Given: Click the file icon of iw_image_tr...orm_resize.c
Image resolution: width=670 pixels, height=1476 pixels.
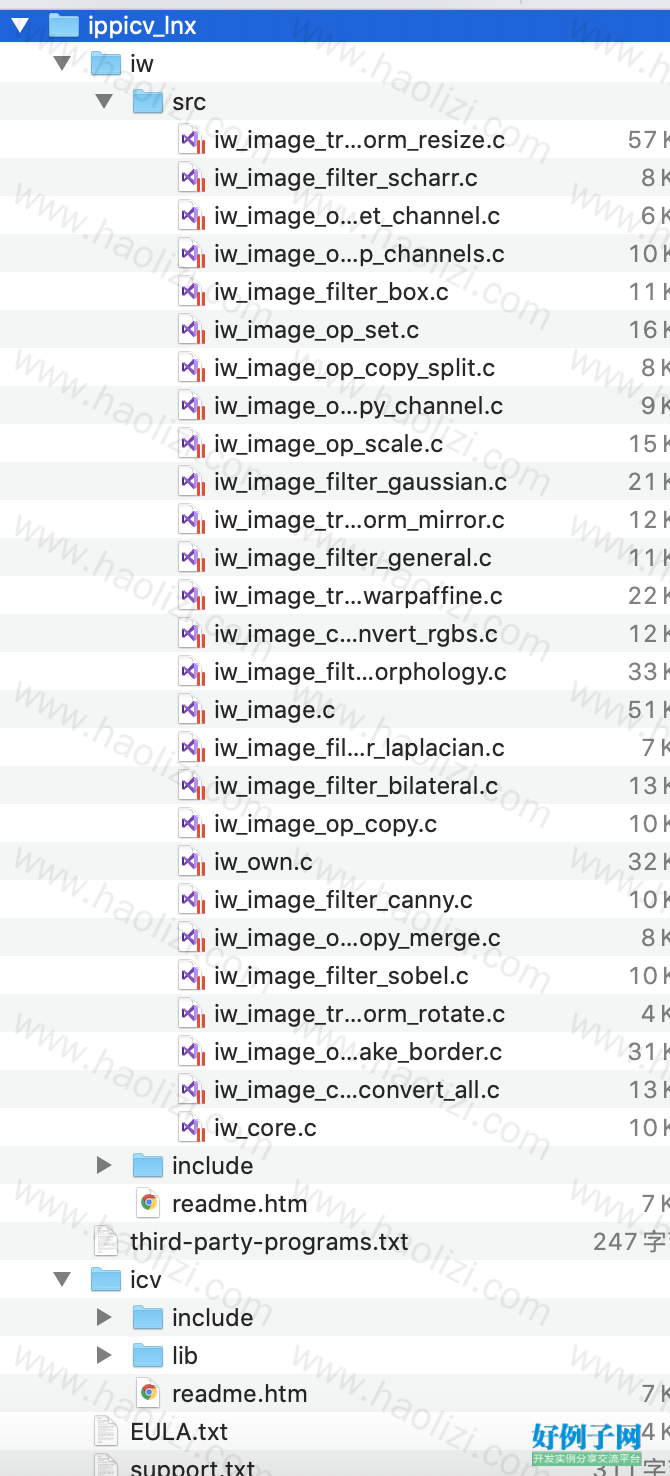Looking at the screenshot, I should [x=192, y=140].
